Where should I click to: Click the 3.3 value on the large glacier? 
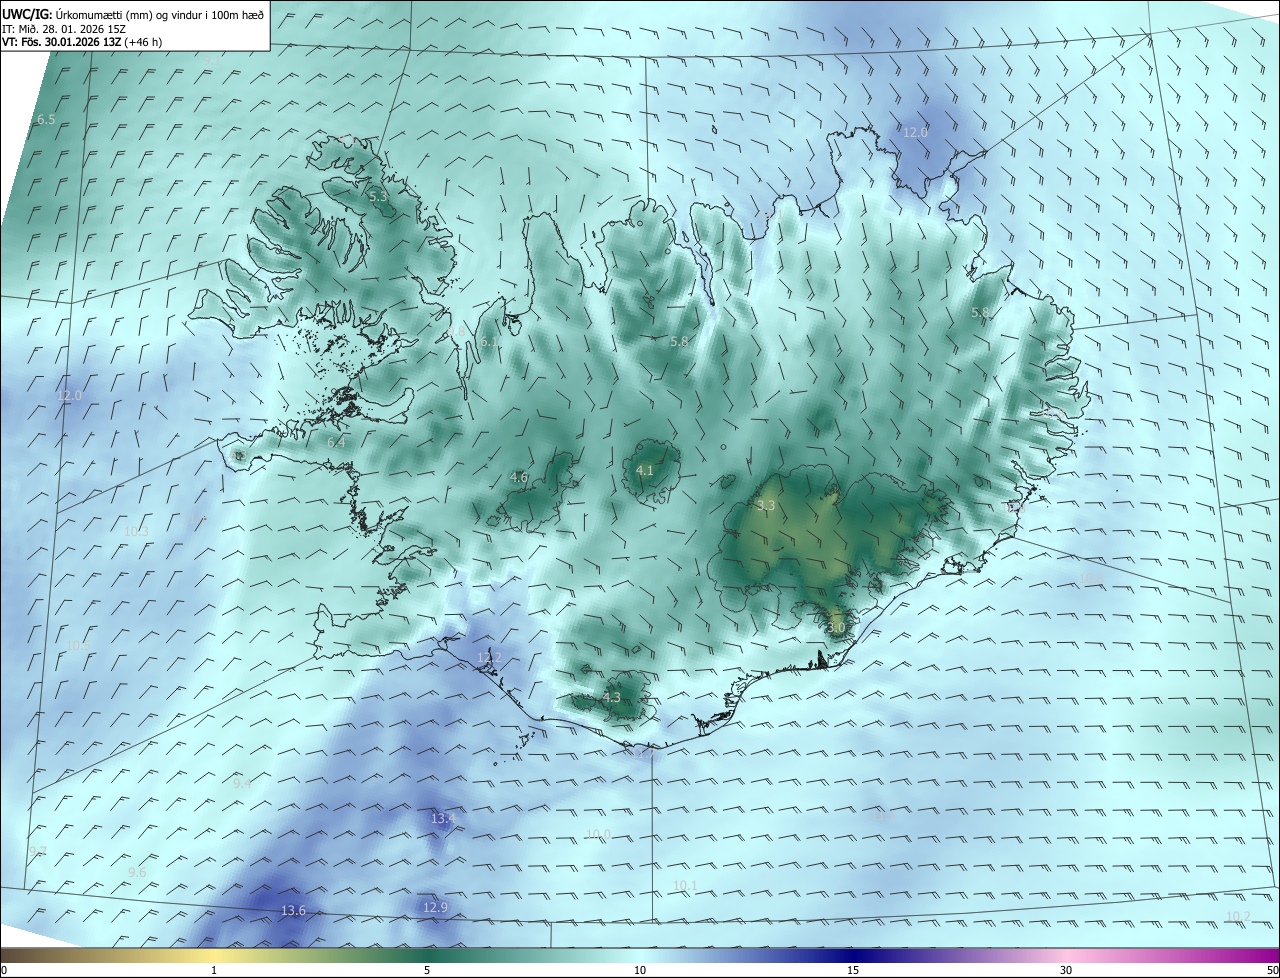click(766, 507)
